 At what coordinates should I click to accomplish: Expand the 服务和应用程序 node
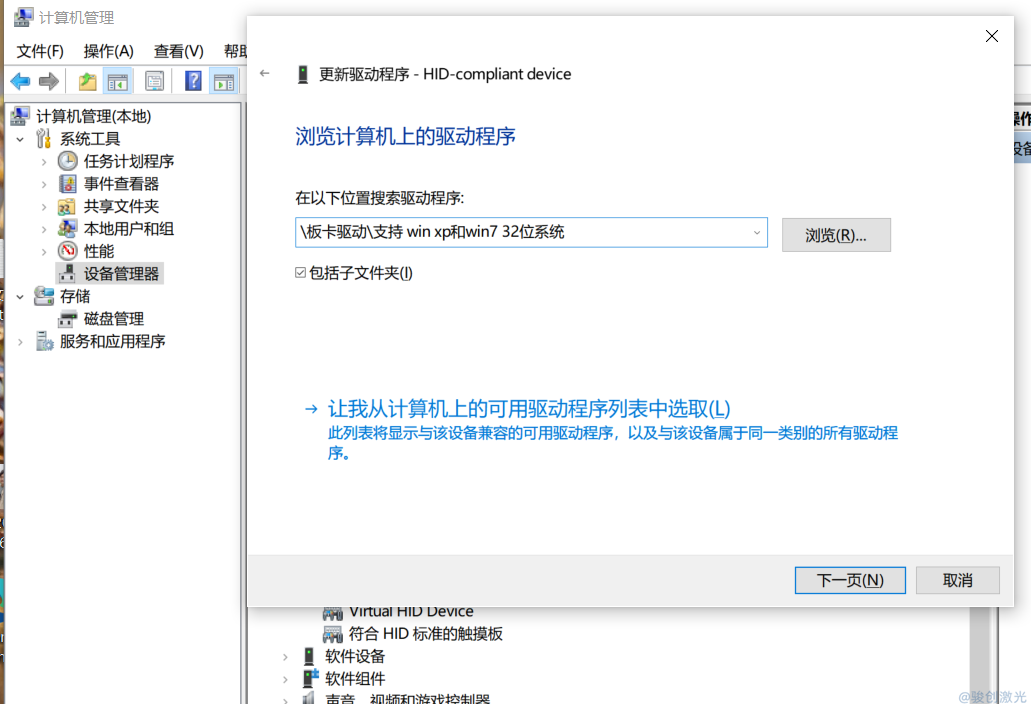(x=20, y=342)
